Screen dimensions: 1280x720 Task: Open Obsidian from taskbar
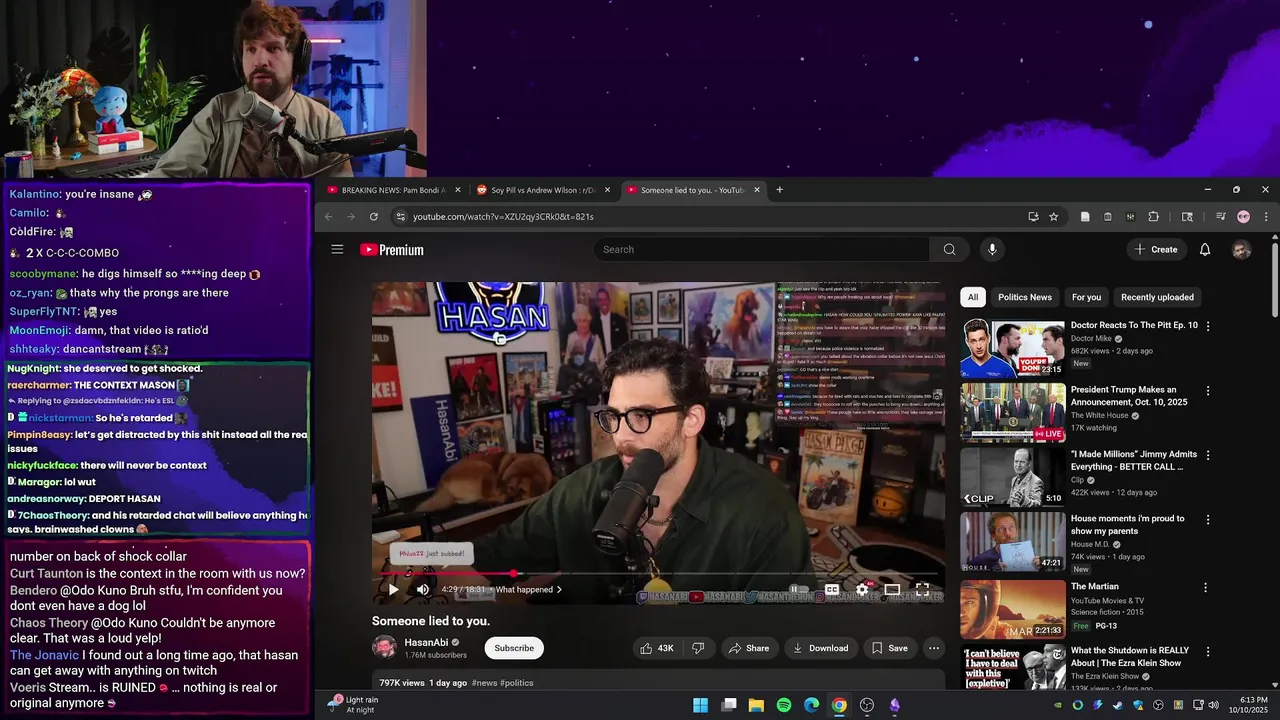[x=895, y=705]
